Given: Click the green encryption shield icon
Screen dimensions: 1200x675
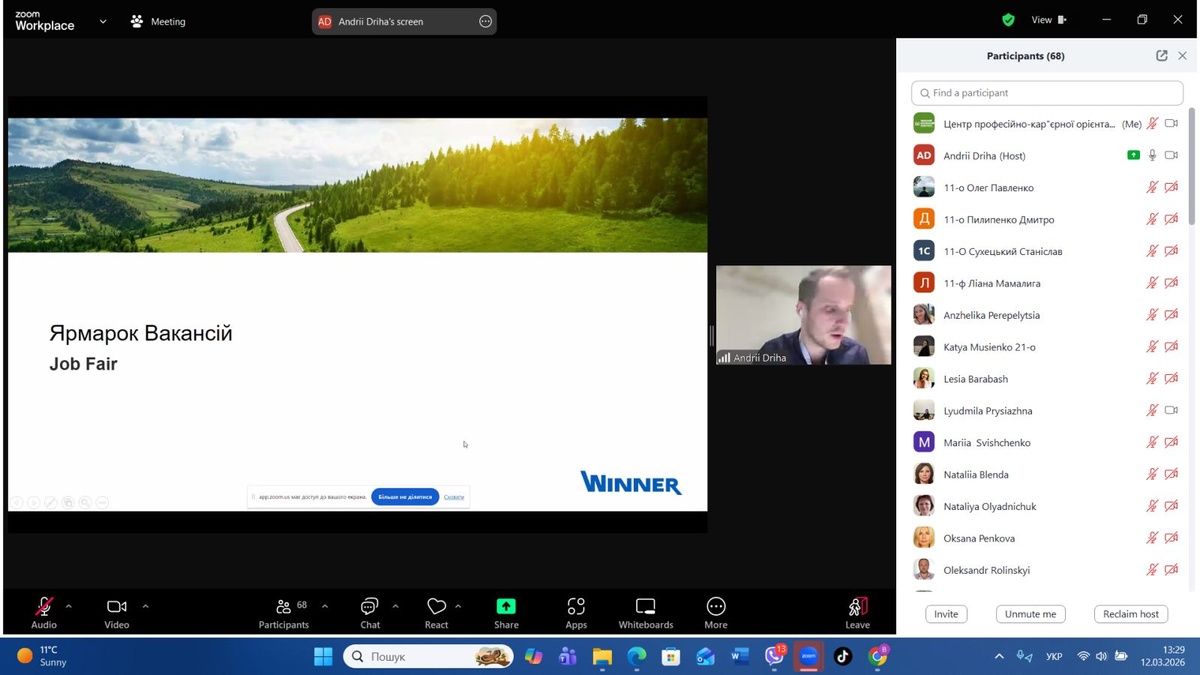Looking at the screenshot, I should tap(1008, 20).
